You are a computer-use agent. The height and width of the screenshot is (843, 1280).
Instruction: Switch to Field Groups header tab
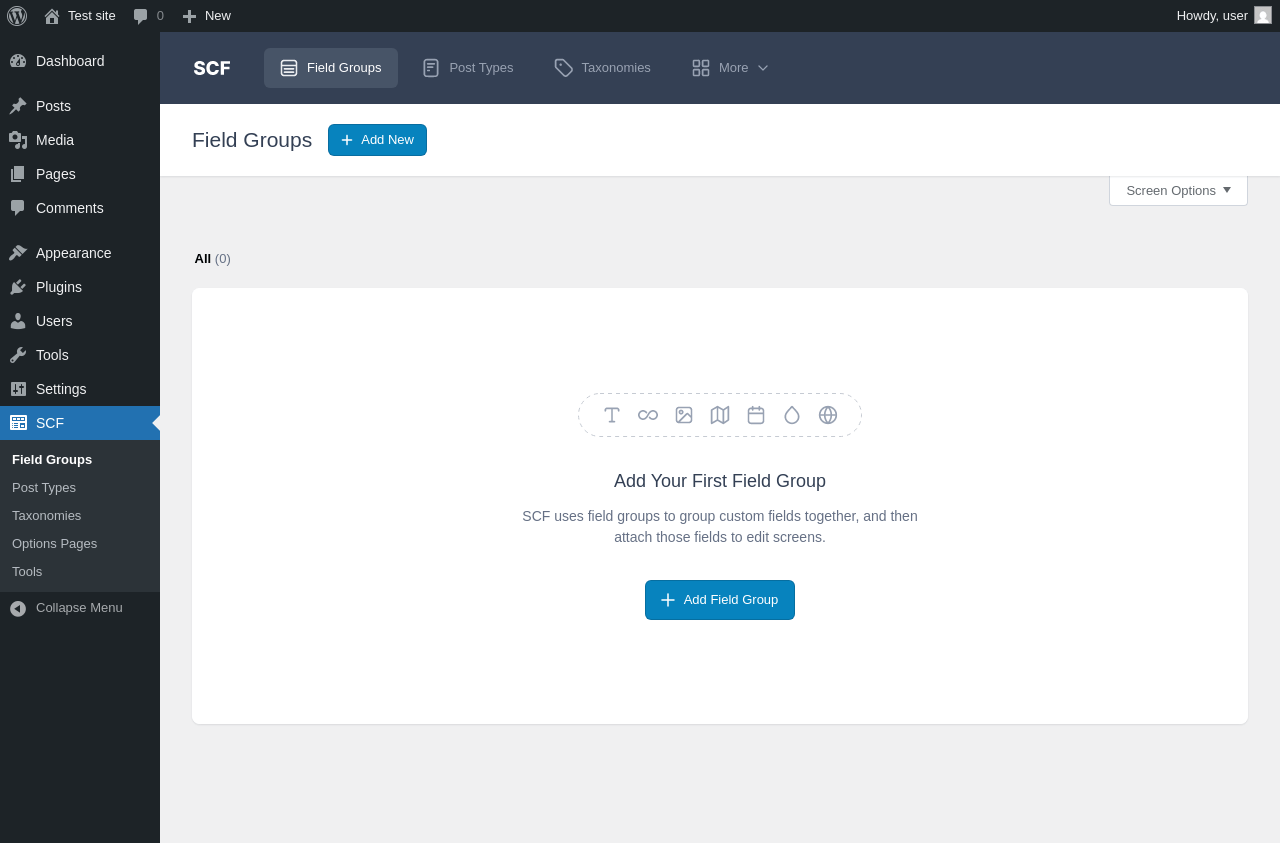331,68
